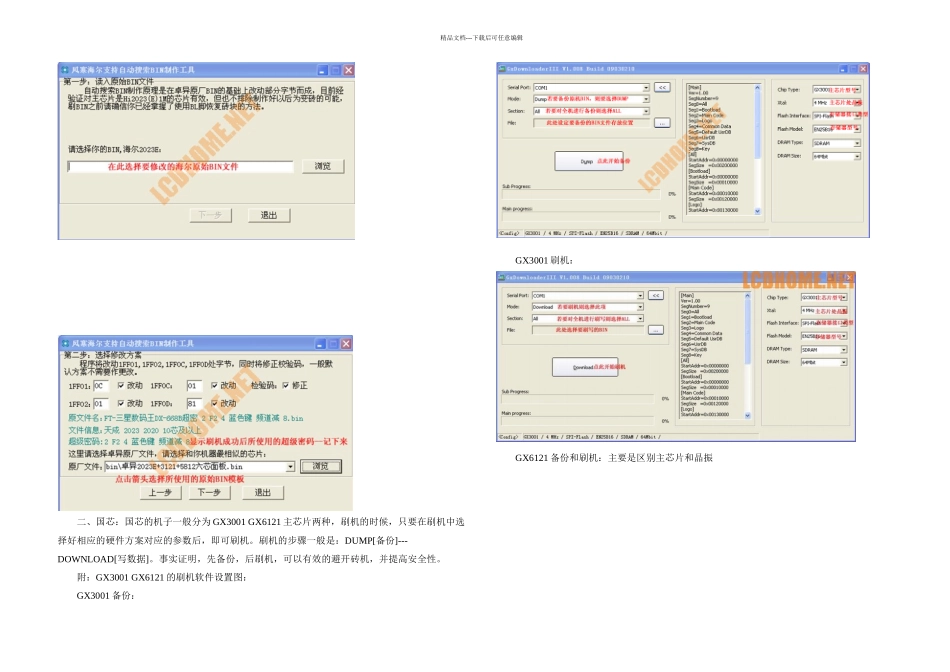Click the ... browse button in the Download-mode window
Viewport: 950px width, 672px height.
(656, 330)
